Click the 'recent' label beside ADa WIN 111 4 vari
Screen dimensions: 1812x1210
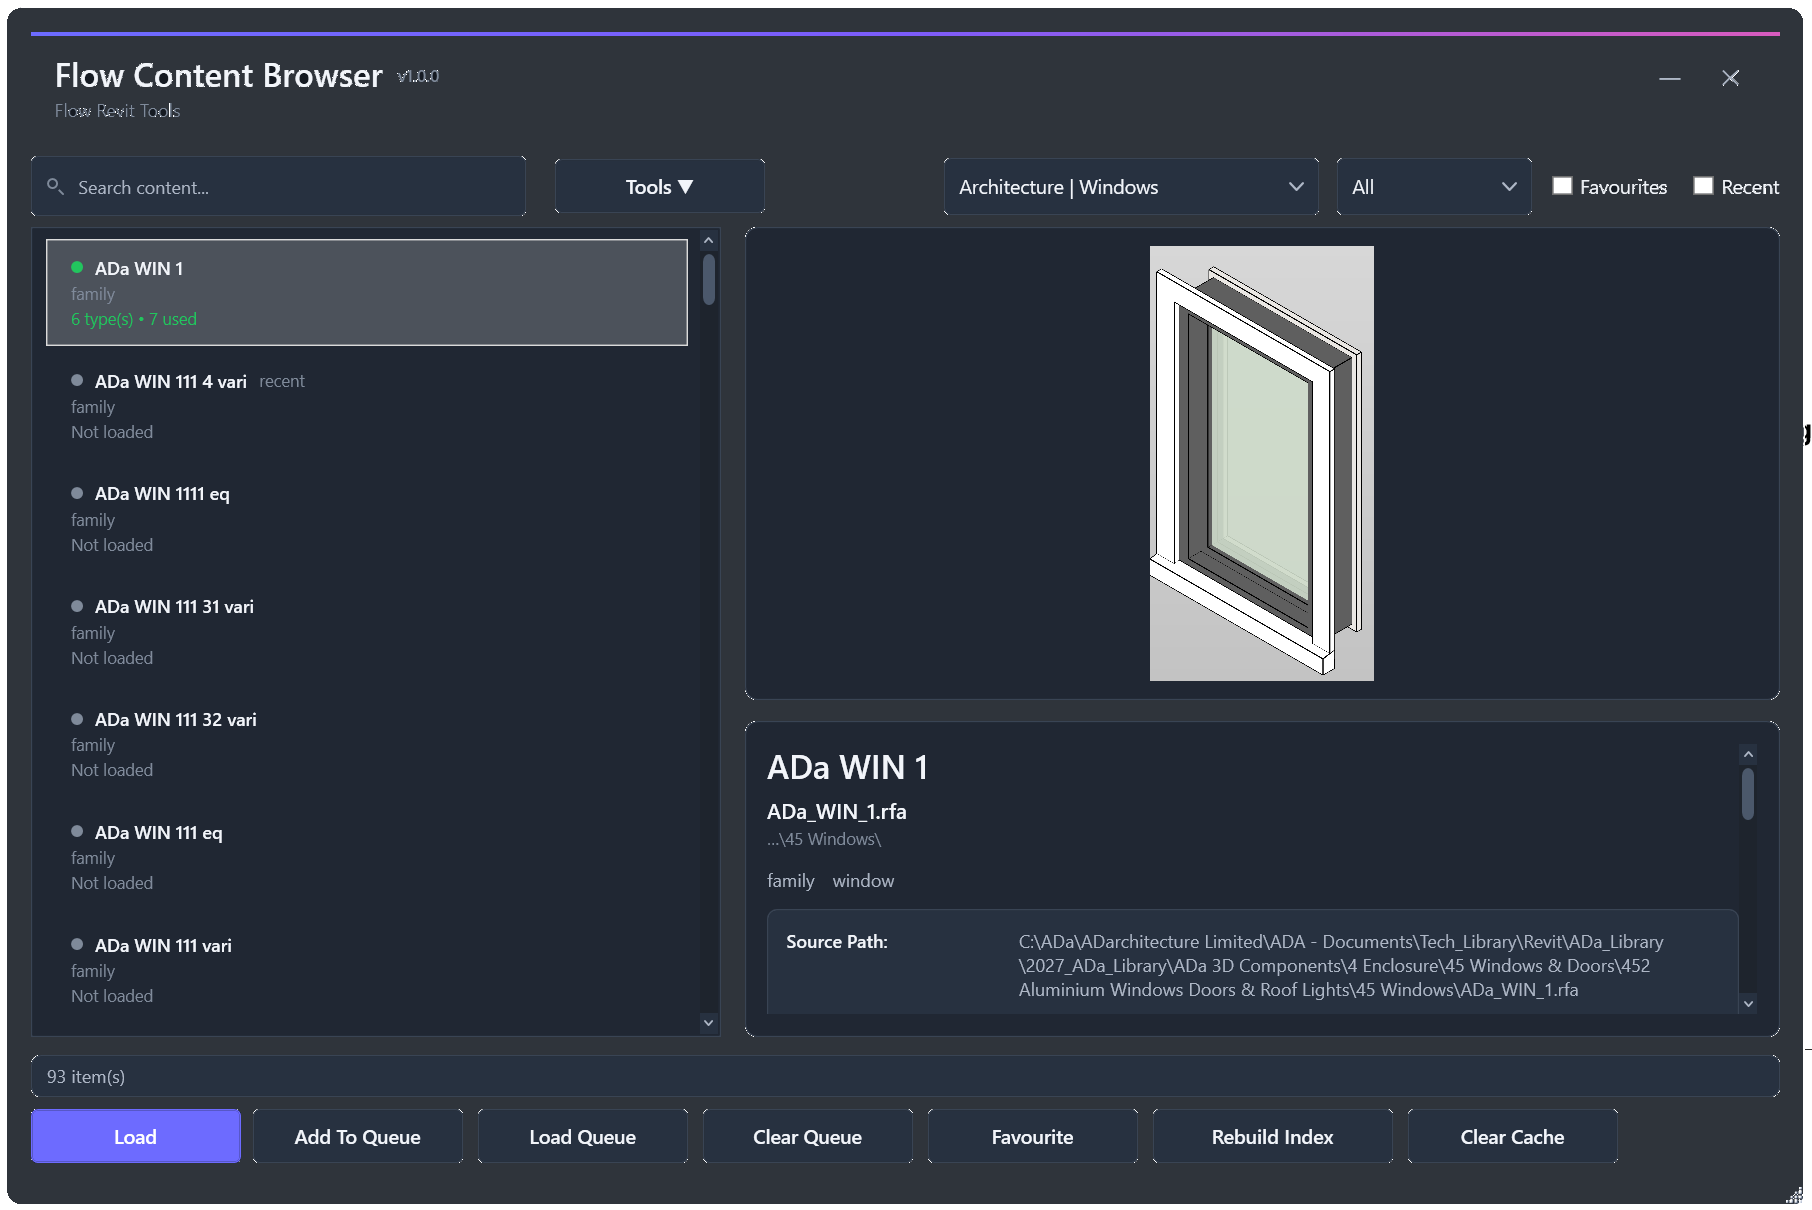[282, 381]
